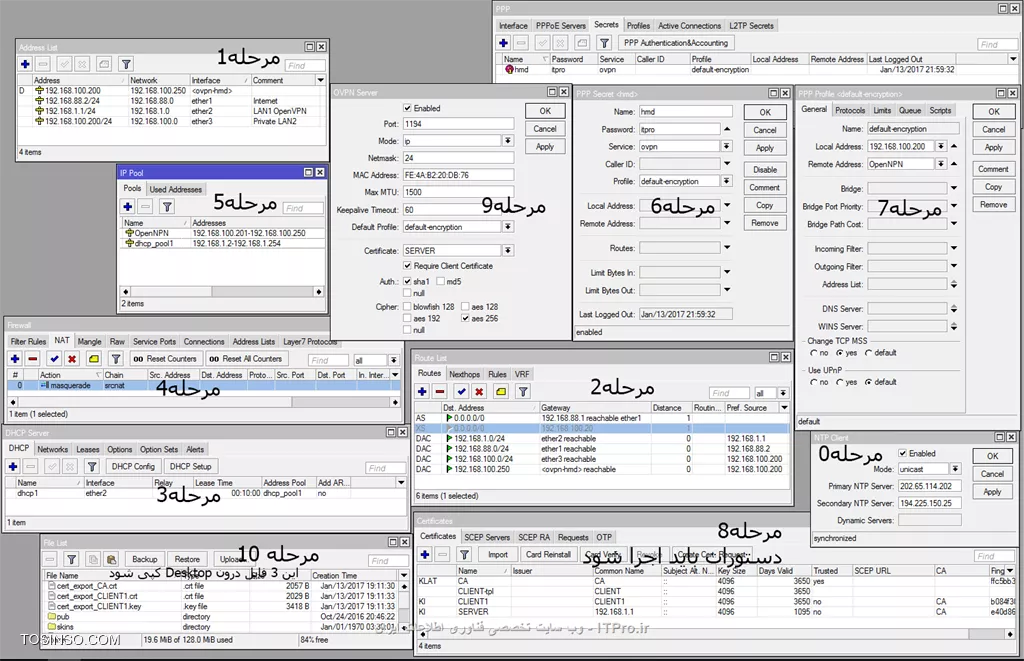The width and height of the screenshot is (1024, 661).
Task: Toggle Enabled checkbox in OVPN Server
Action: pos(408,108)
